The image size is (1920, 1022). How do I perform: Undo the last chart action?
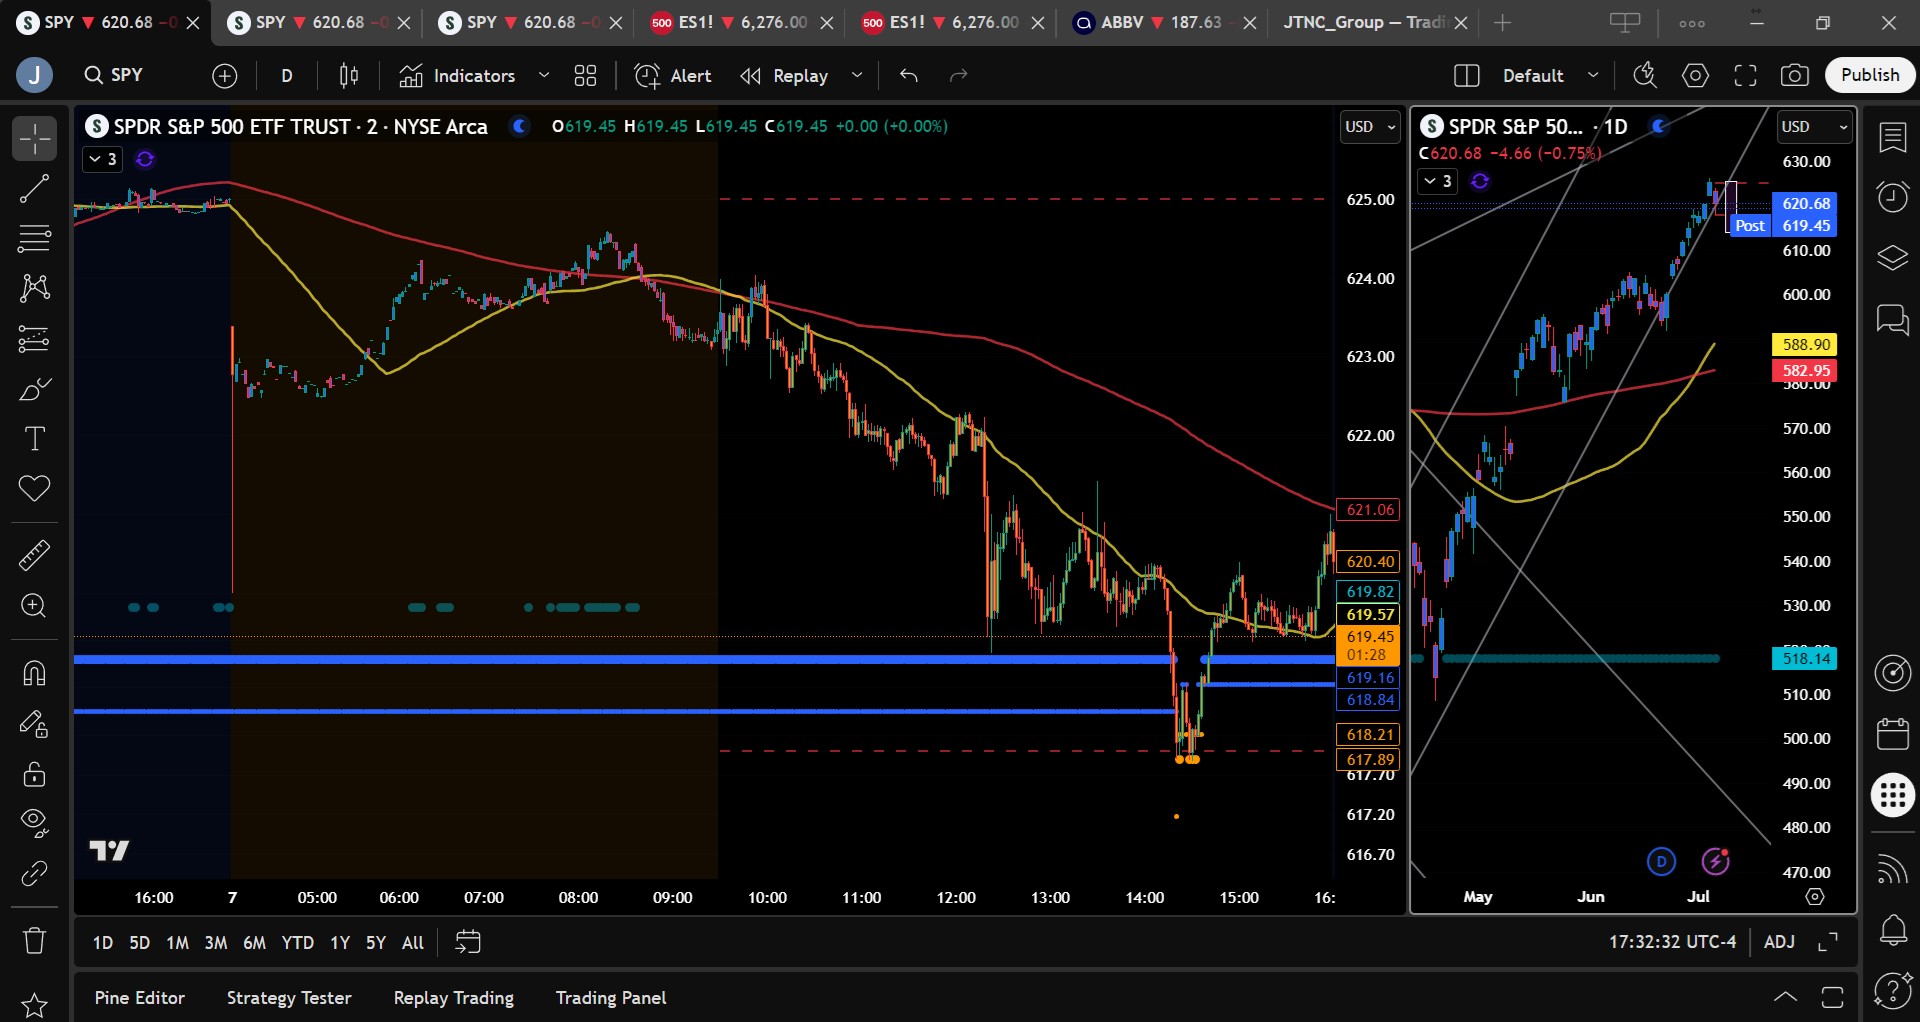click(x=908, y=75)
